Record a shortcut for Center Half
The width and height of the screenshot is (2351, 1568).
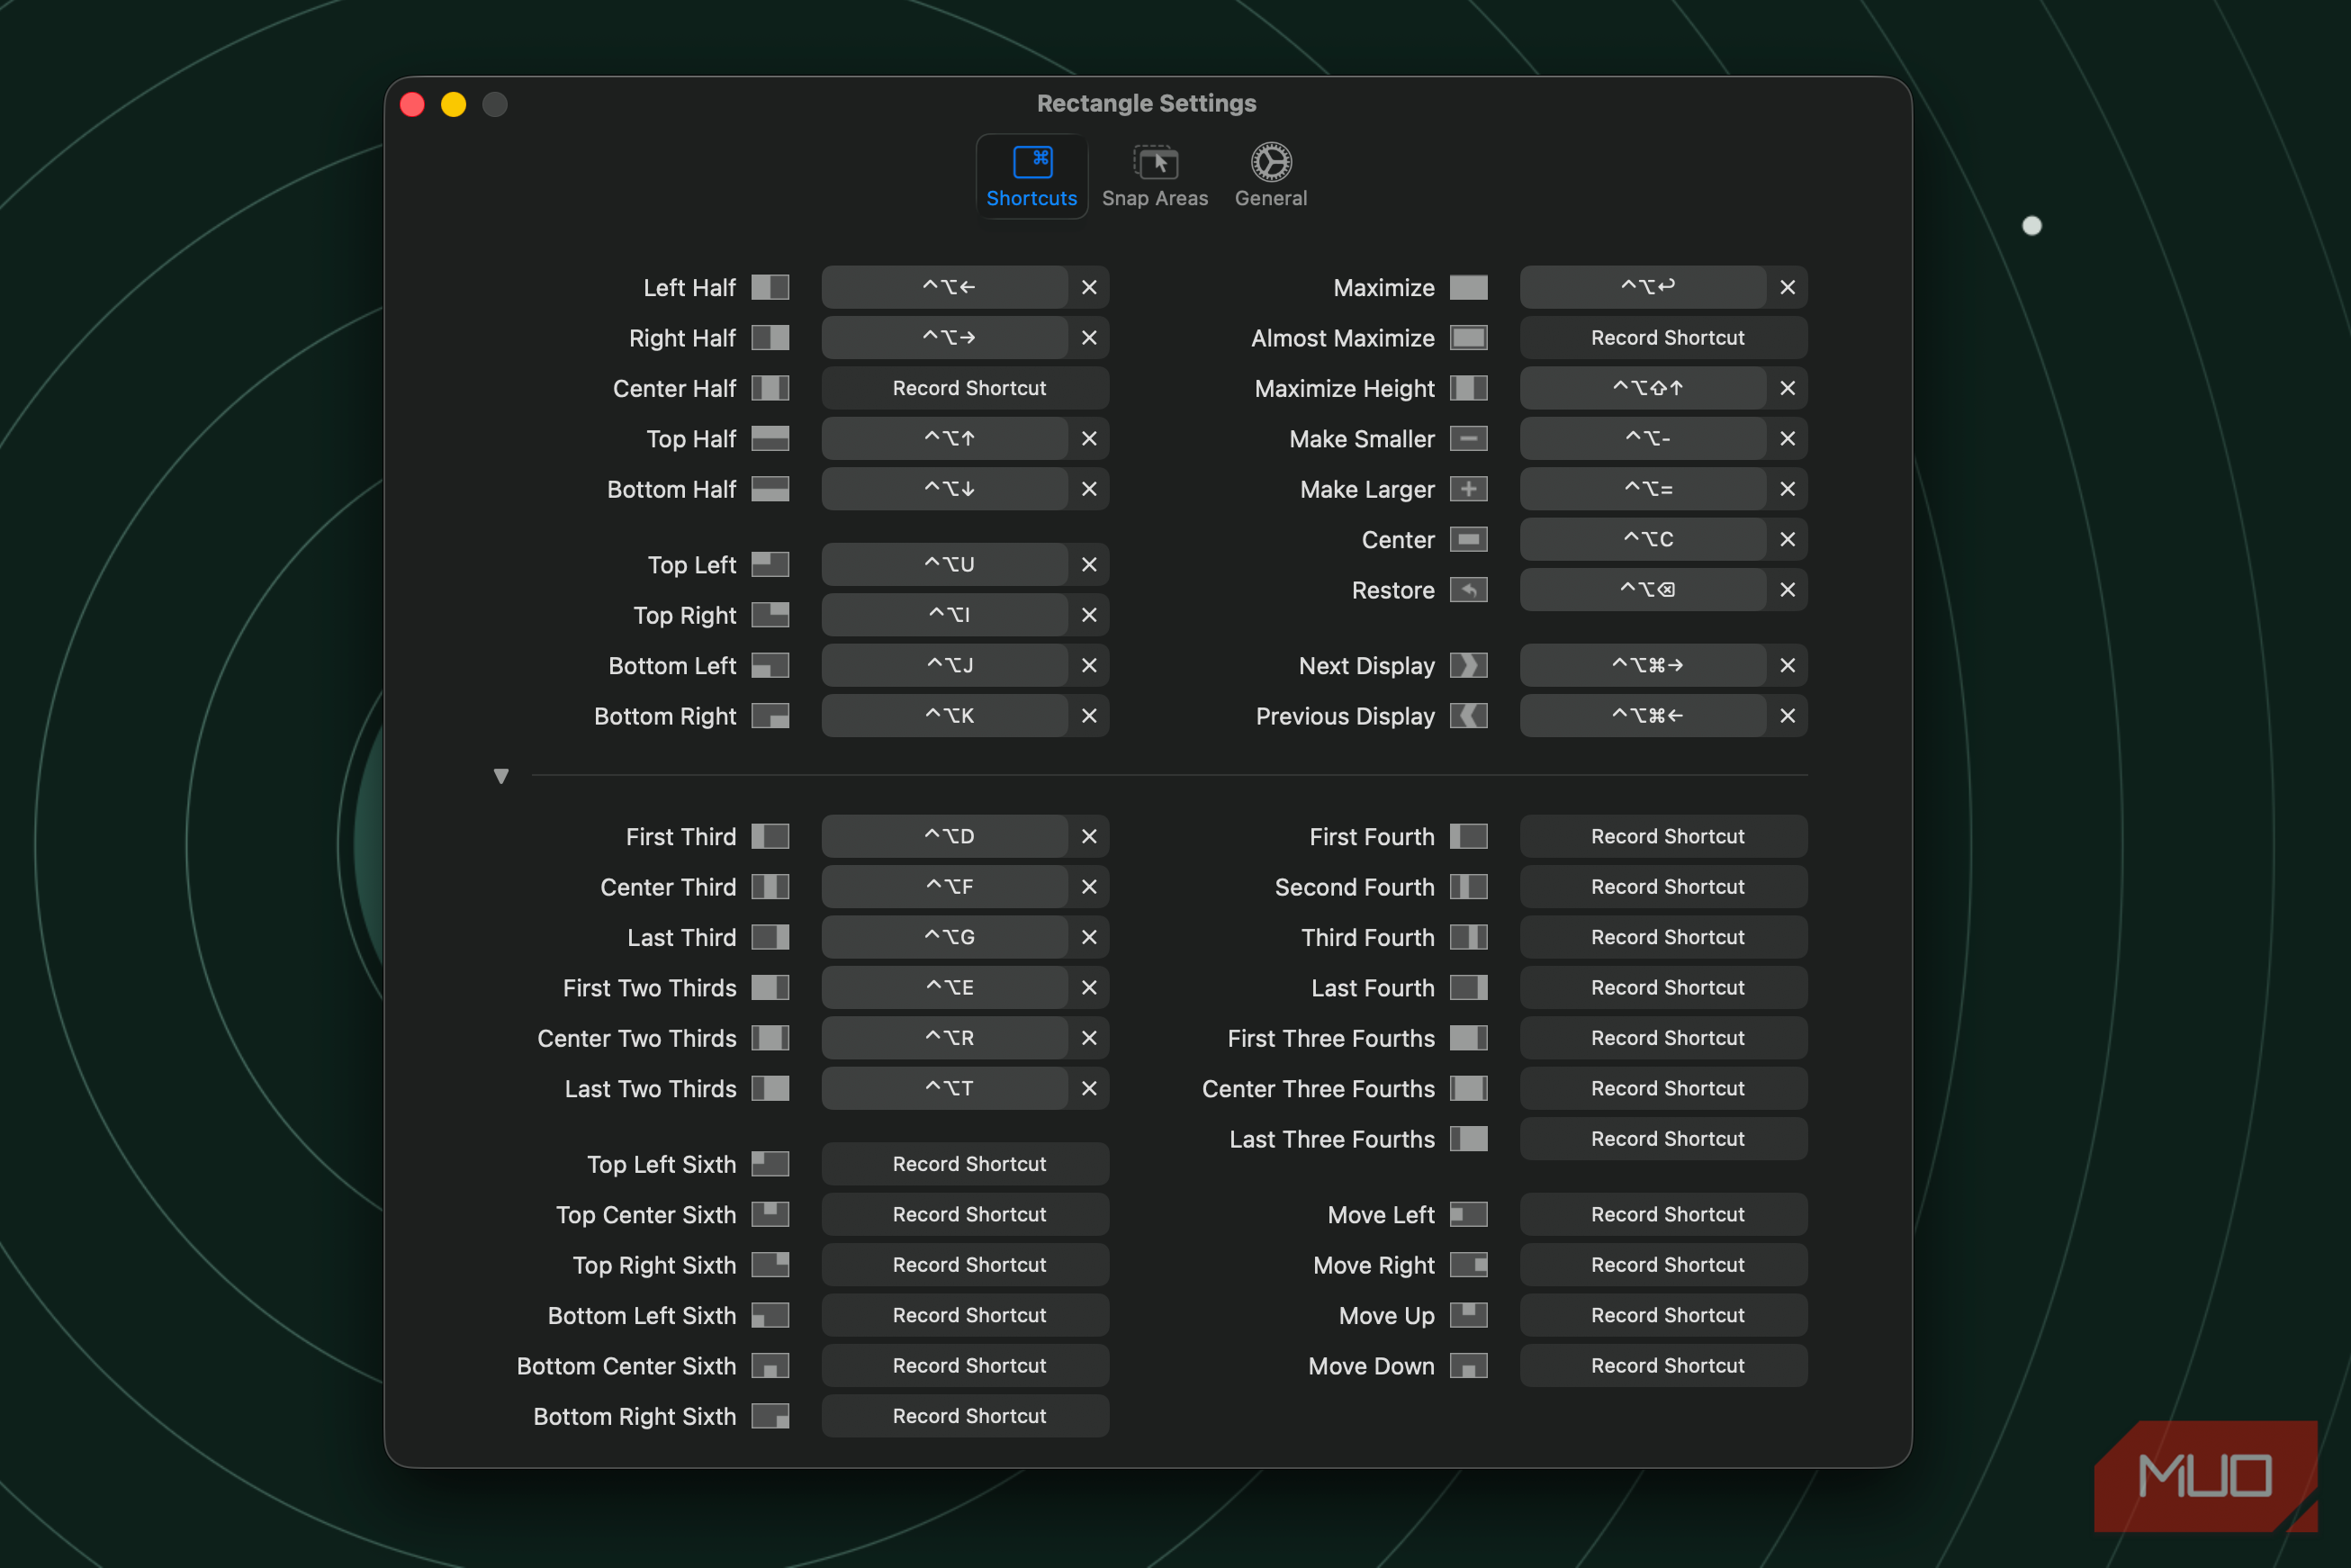[965, 388]
